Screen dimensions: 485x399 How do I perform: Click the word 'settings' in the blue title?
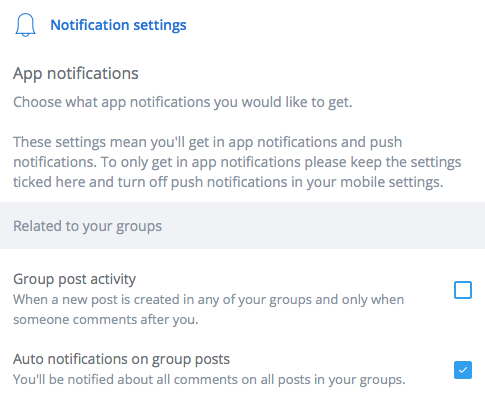click(x=160, y=25)
